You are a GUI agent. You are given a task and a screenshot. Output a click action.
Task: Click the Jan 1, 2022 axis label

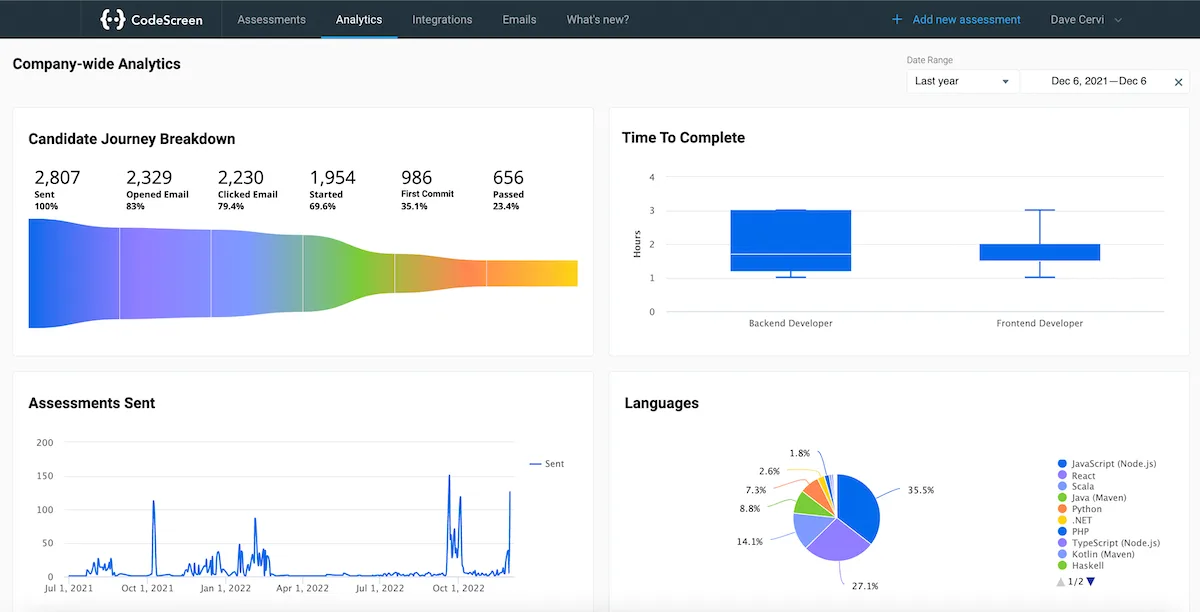pos(226,588)
